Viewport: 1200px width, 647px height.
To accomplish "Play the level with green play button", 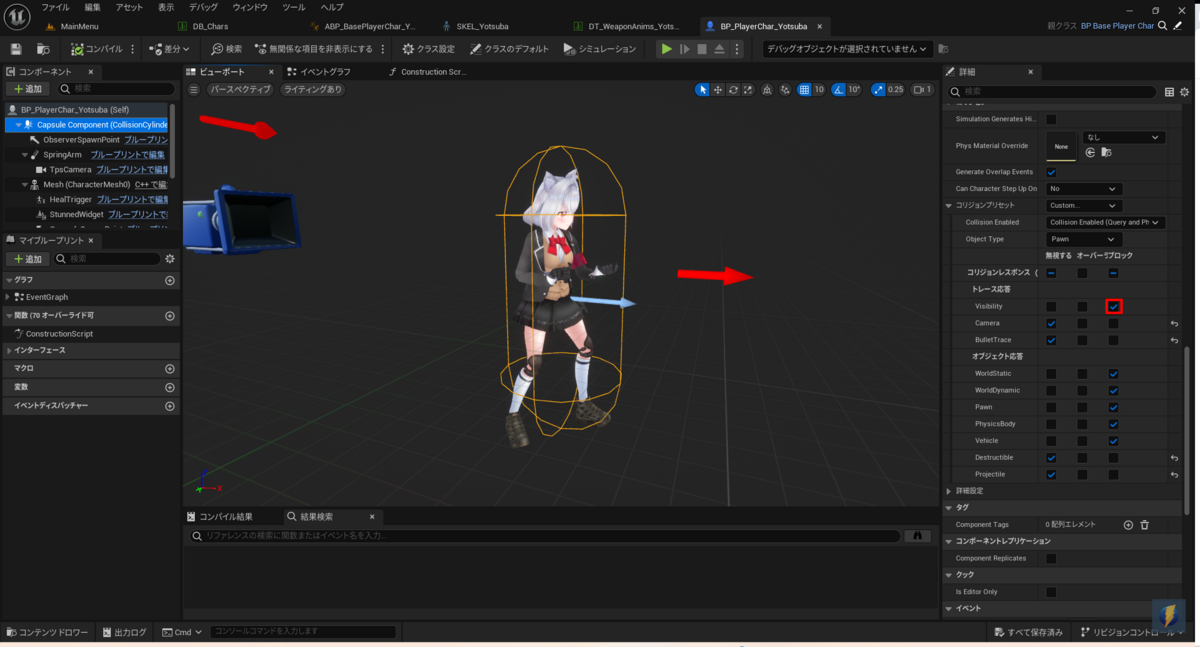I will tap(666, 48).
